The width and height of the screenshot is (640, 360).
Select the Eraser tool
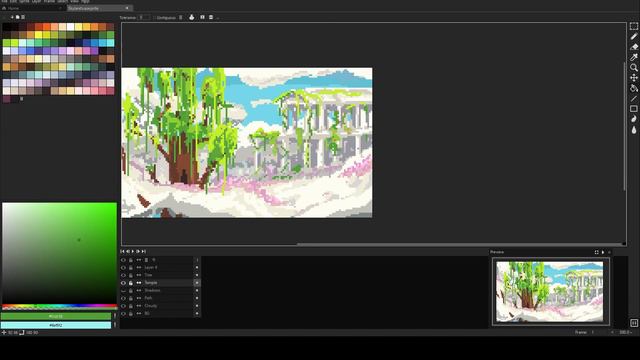633,47
